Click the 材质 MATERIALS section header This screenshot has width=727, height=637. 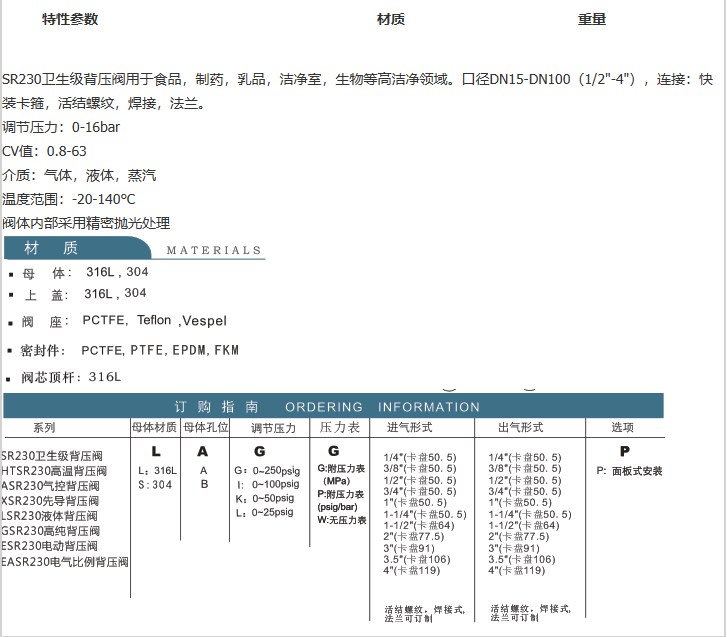coord(134,248)
